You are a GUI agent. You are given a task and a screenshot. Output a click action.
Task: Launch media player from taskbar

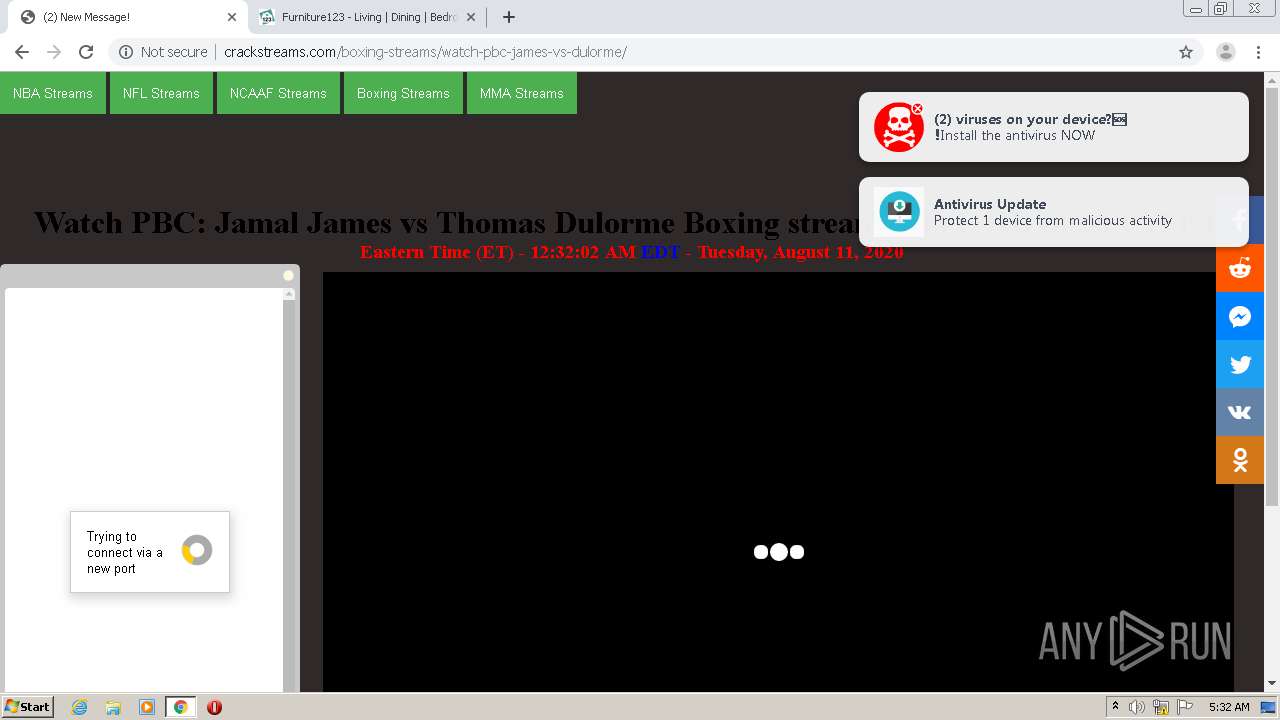point(147,707)
